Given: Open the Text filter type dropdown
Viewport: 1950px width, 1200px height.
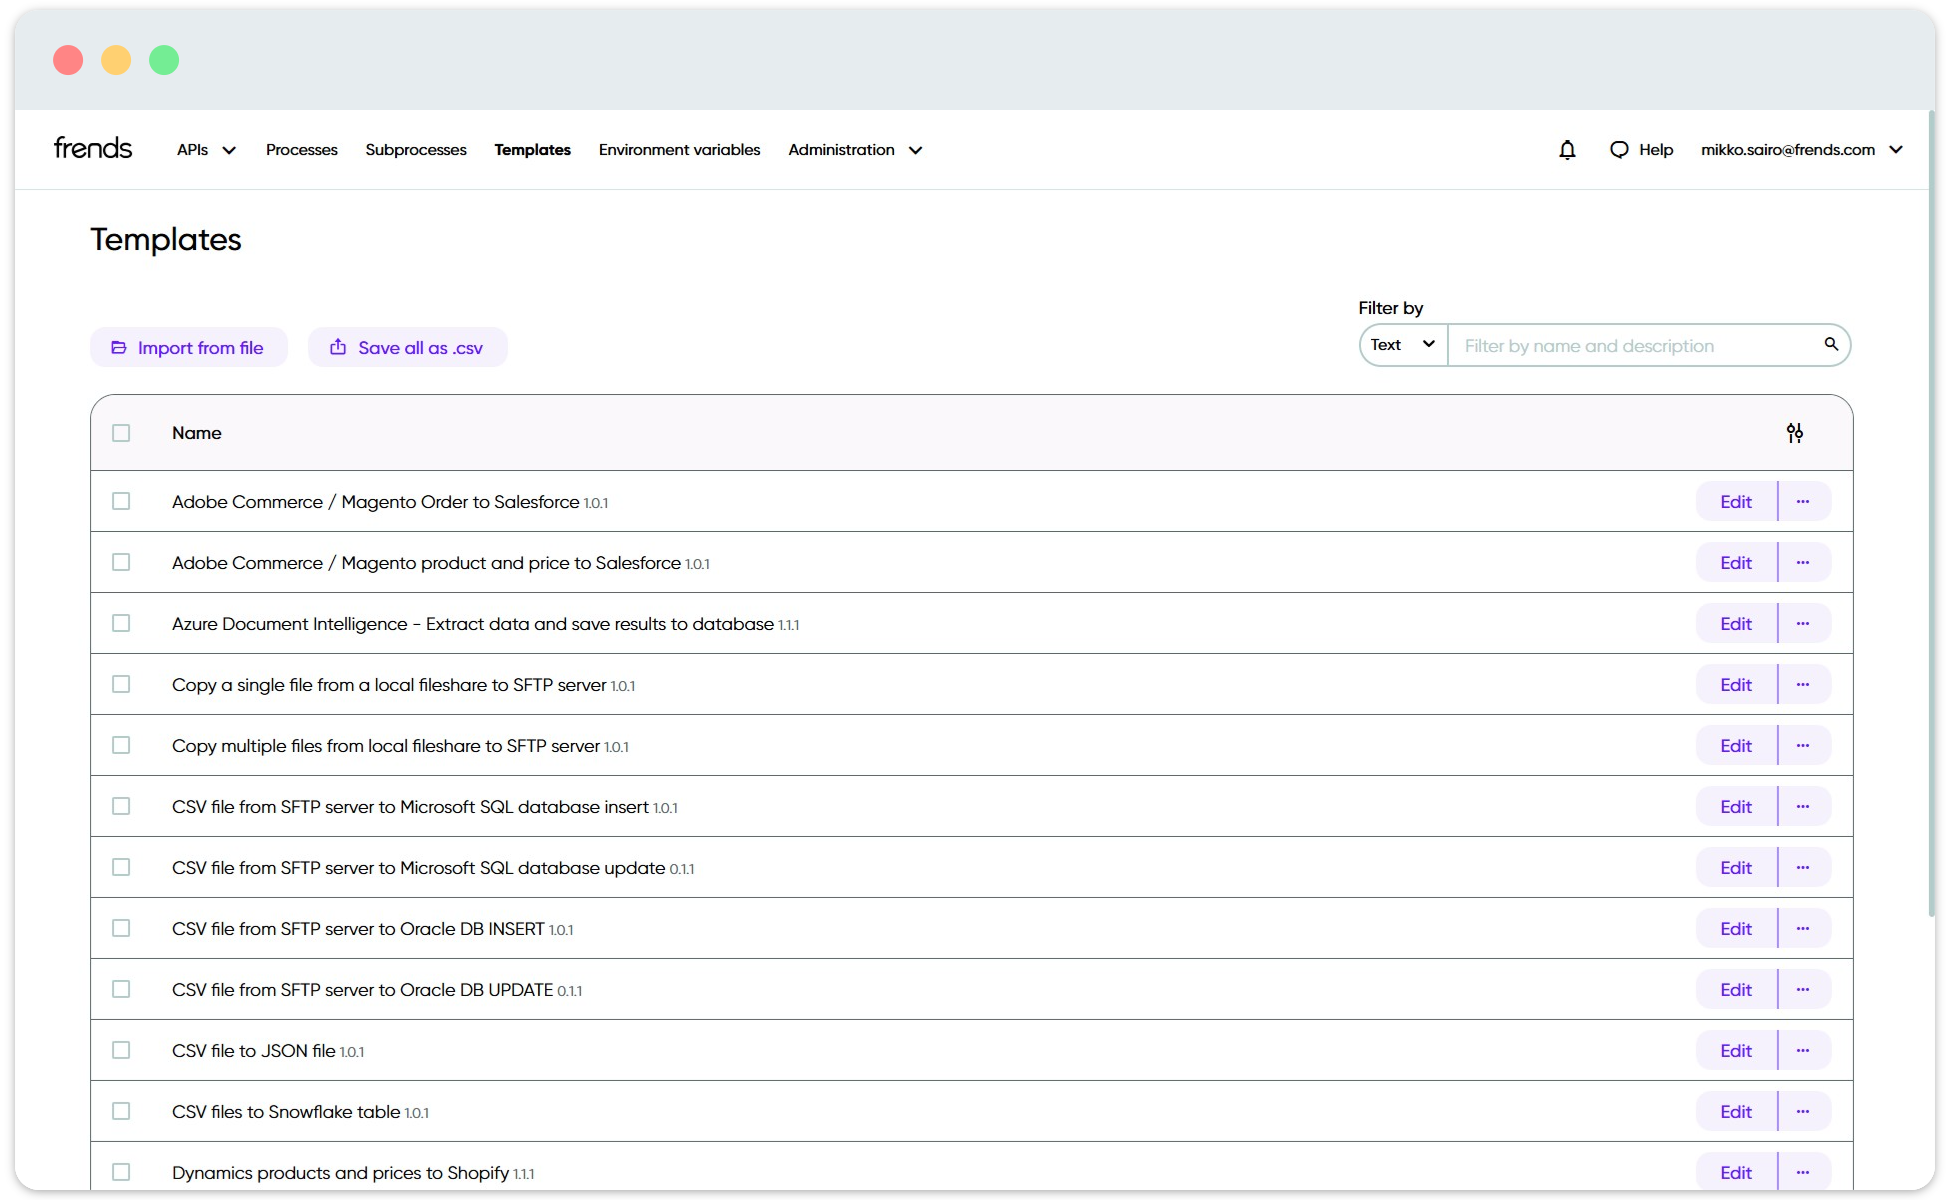Looking at the screenshot, I should tap(1403, 345).
